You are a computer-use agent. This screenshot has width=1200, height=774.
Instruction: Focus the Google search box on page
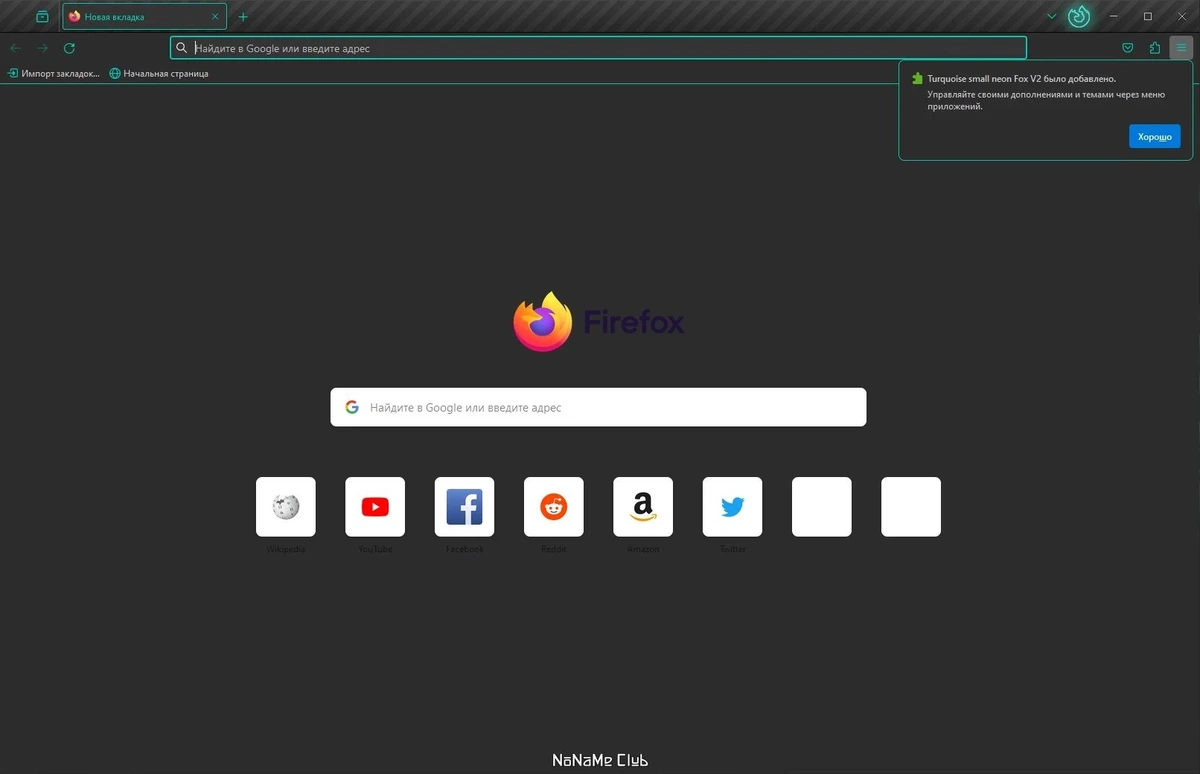(598, 407)
